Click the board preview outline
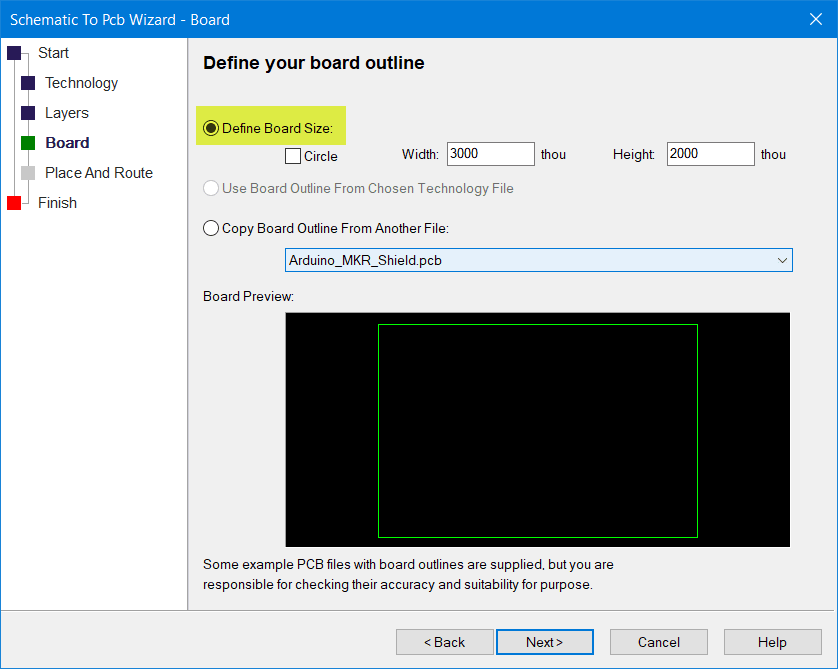838x669 pixels. tap(538, 431)
